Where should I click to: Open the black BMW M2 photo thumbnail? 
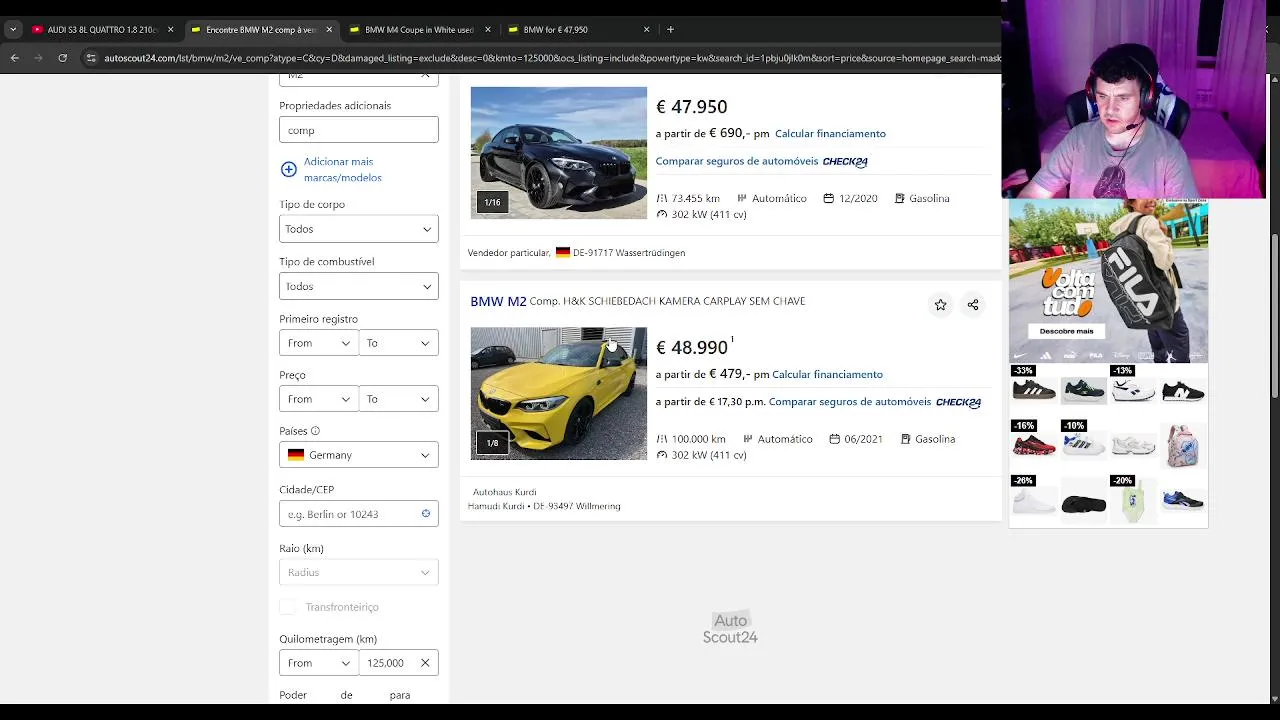pyautogui.click(x=559, y=153)
